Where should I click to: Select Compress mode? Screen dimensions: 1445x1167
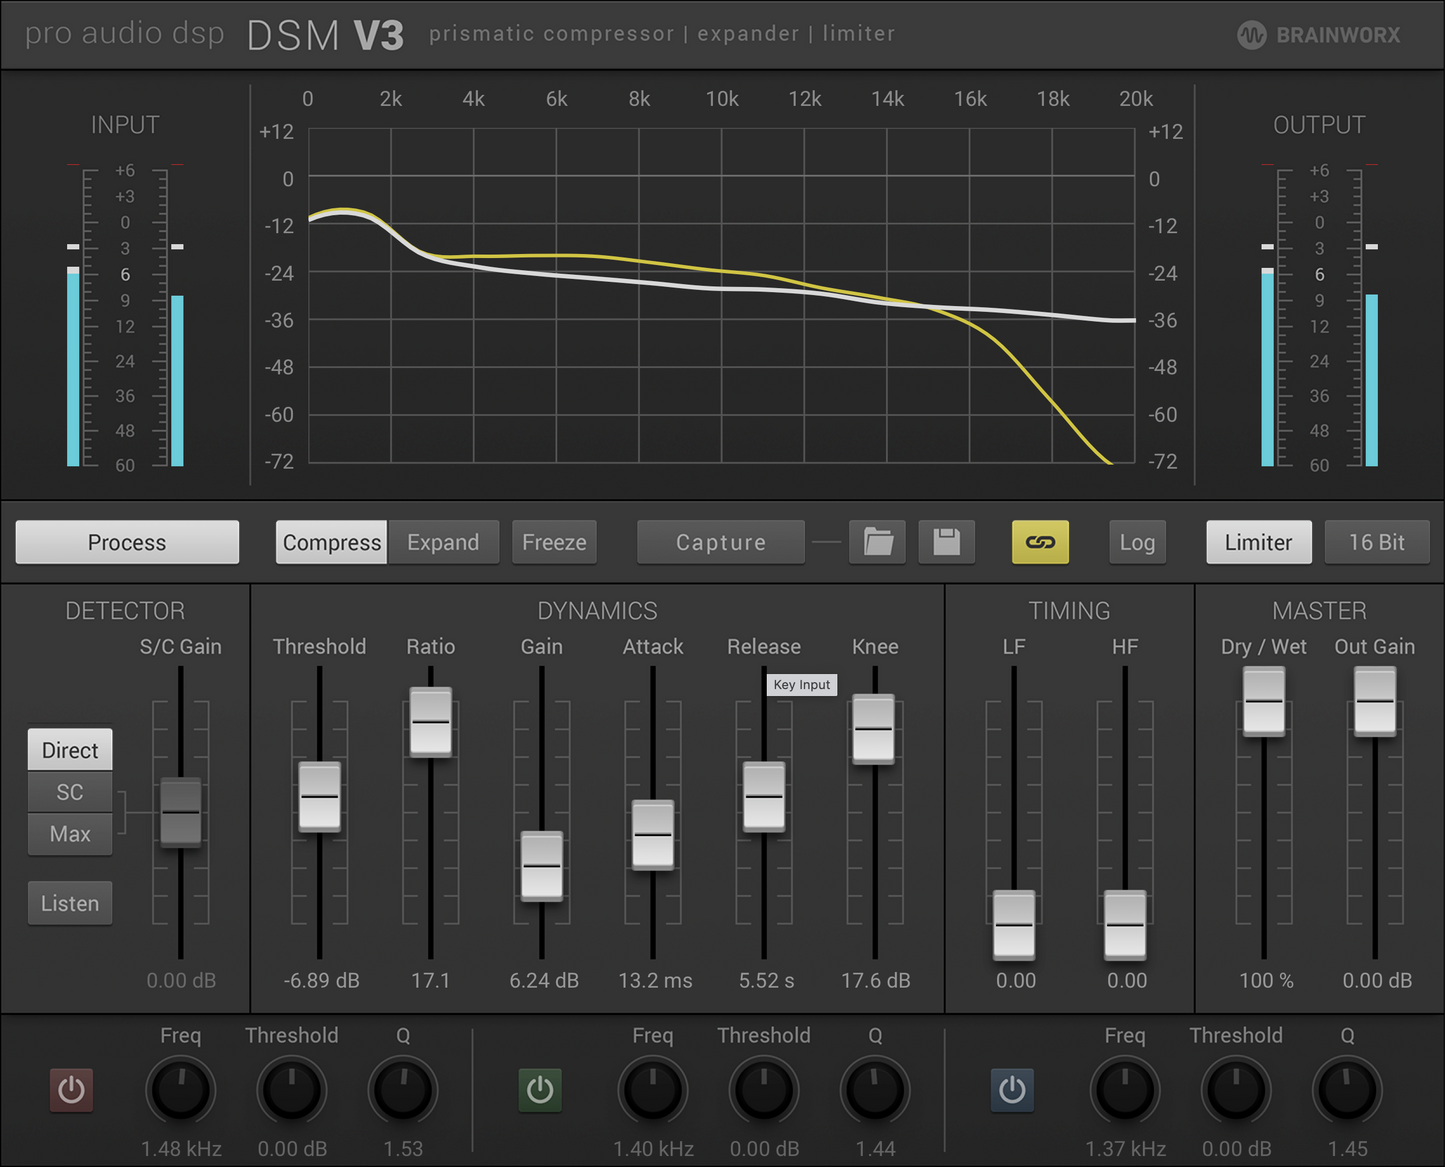[331, 542]
